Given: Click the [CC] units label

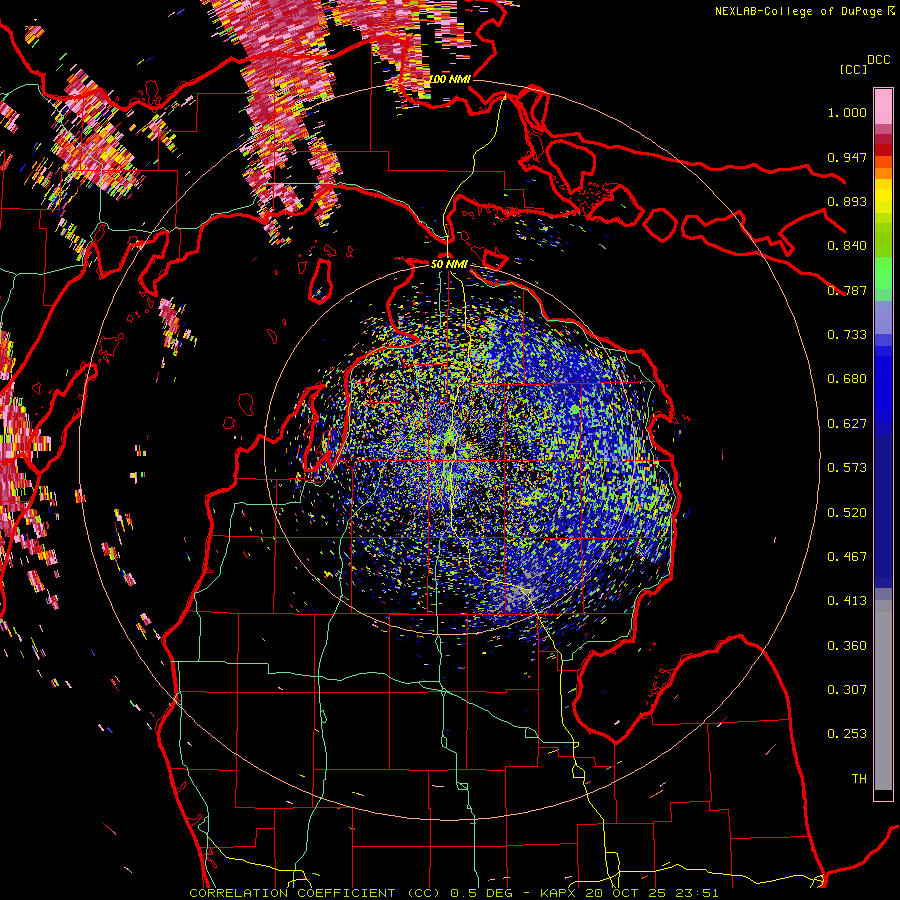Looking at the screenshot, I should click(853, 69).
